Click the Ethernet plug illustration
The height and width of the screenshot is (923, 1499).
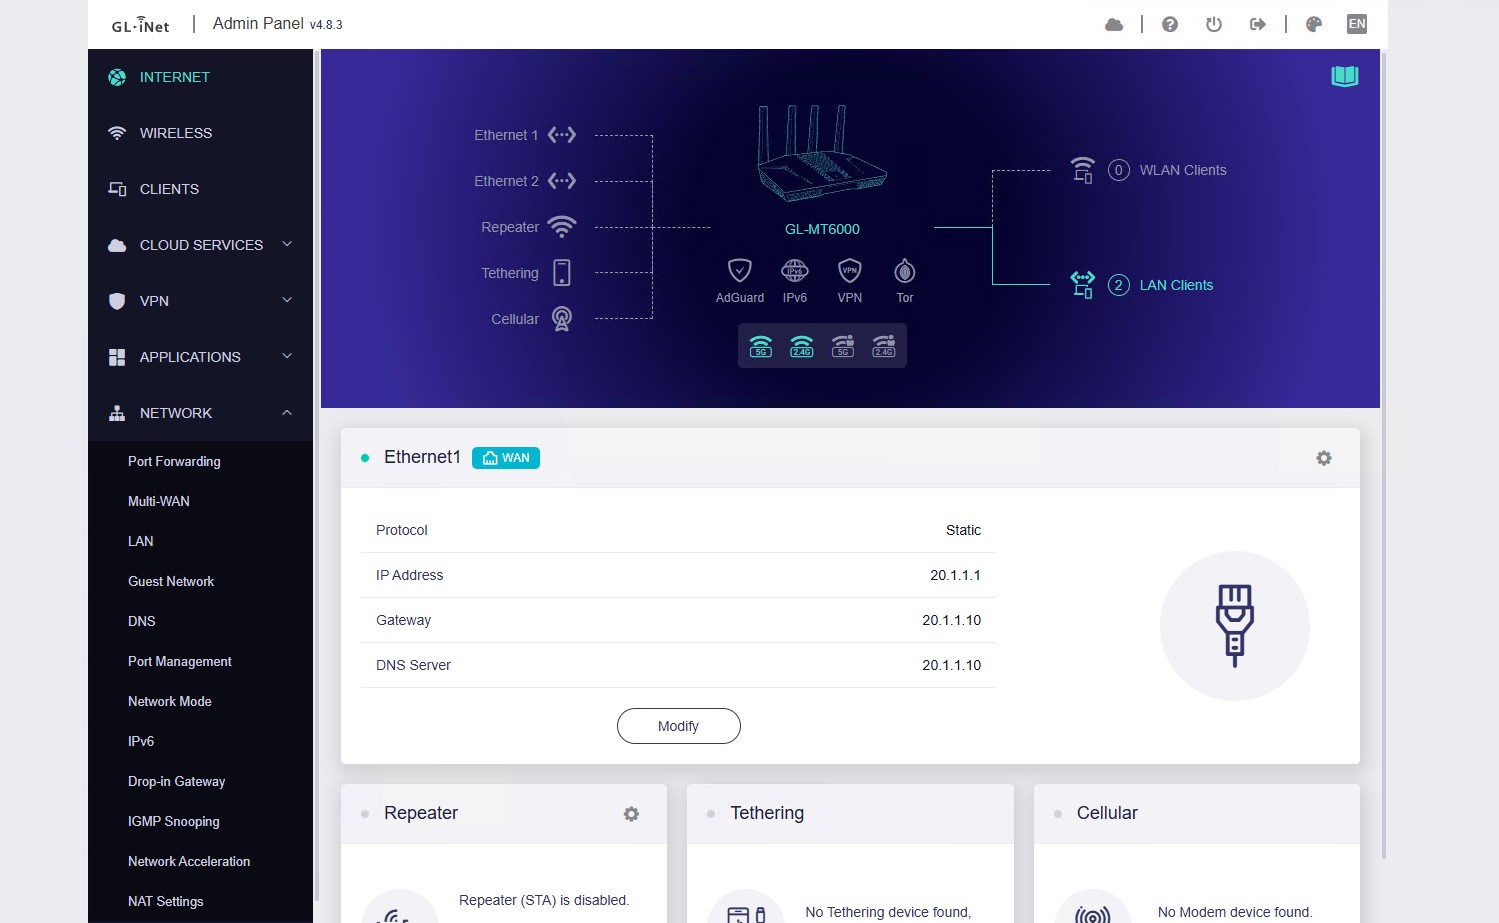pos(1235,626)
